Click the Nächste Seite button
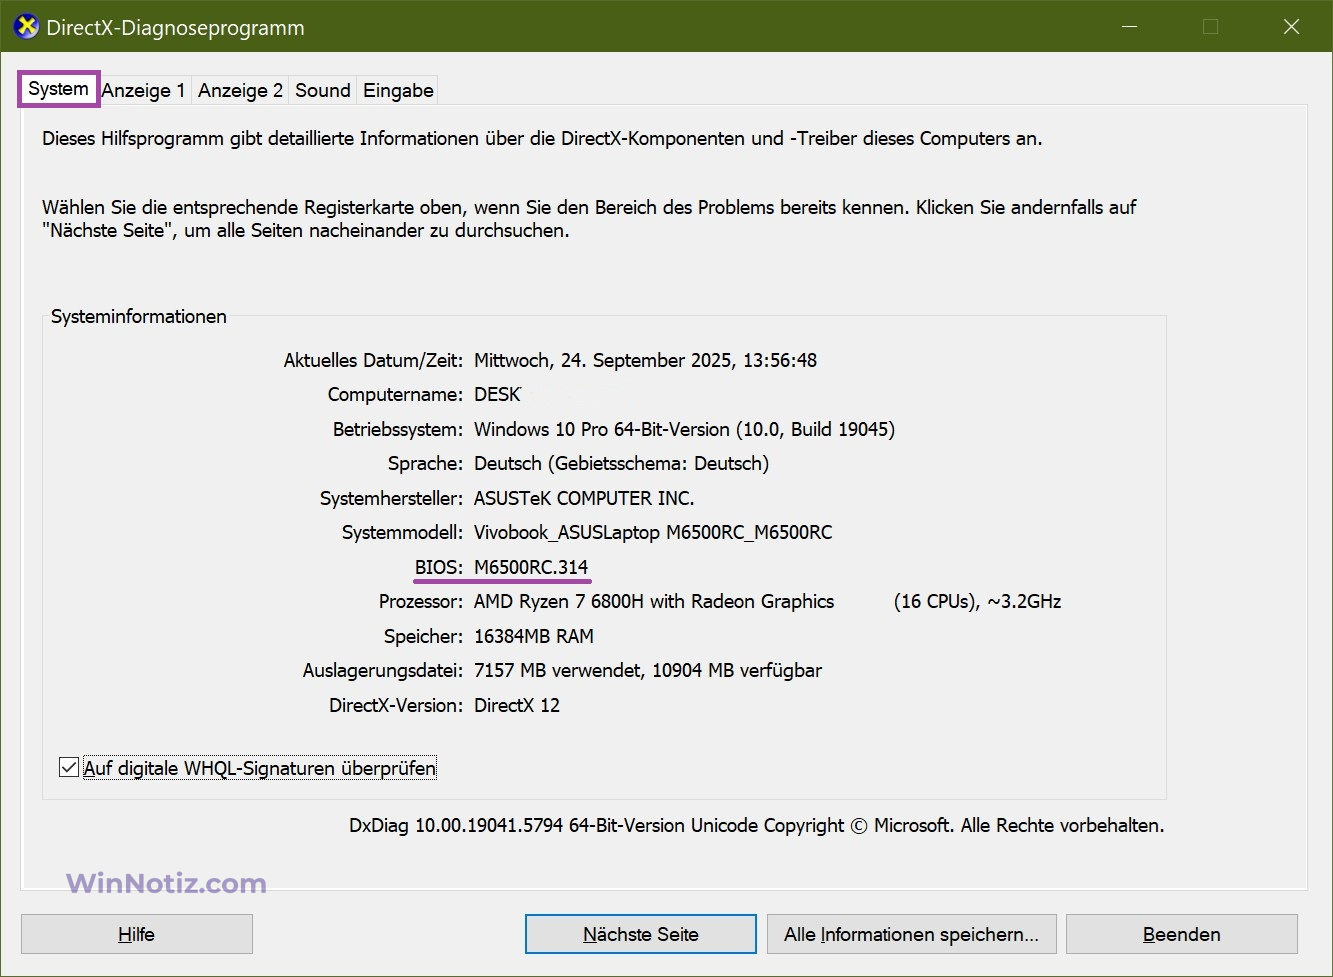Viewport: 1333px width, 977px height. coord(640,934)
